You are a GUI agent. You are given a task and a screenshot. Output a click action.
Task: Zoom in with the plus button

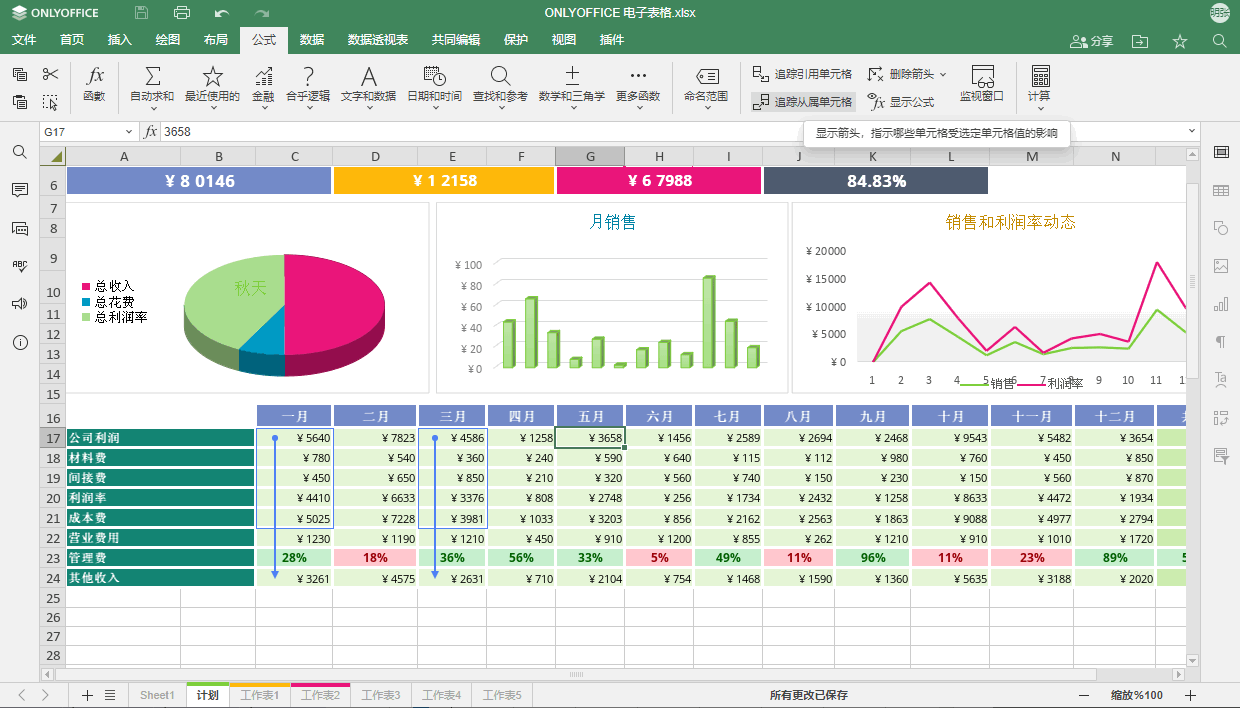point(1190,695)
